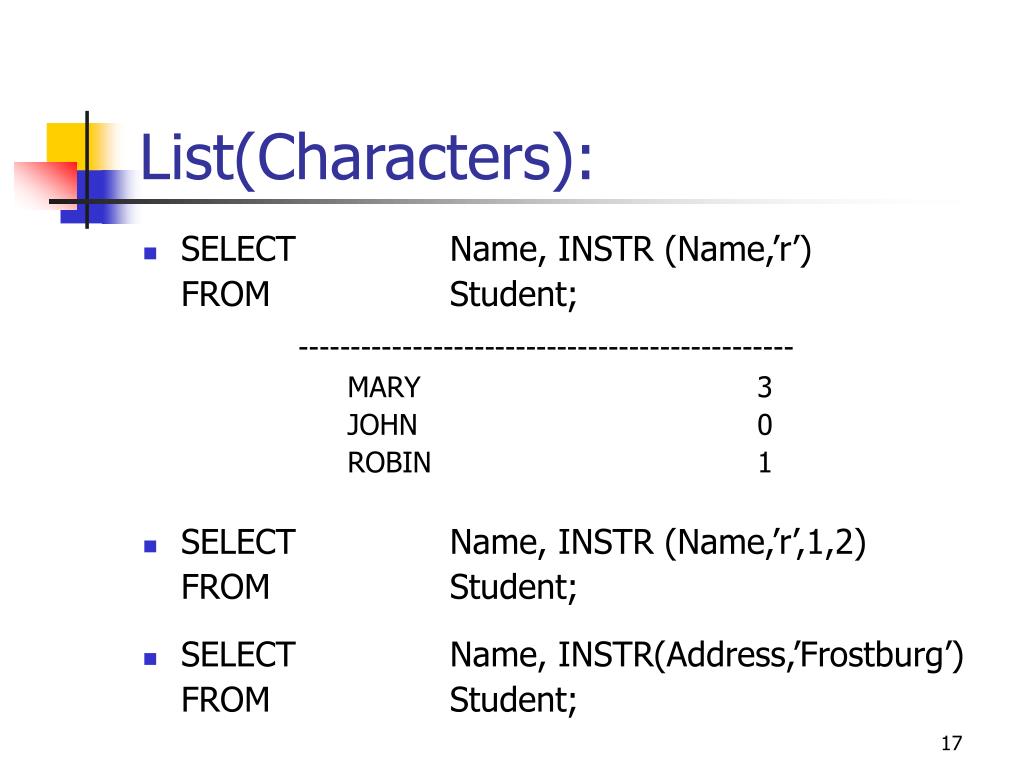
Task: Click the dashed separator line
Action: (546, 348)
